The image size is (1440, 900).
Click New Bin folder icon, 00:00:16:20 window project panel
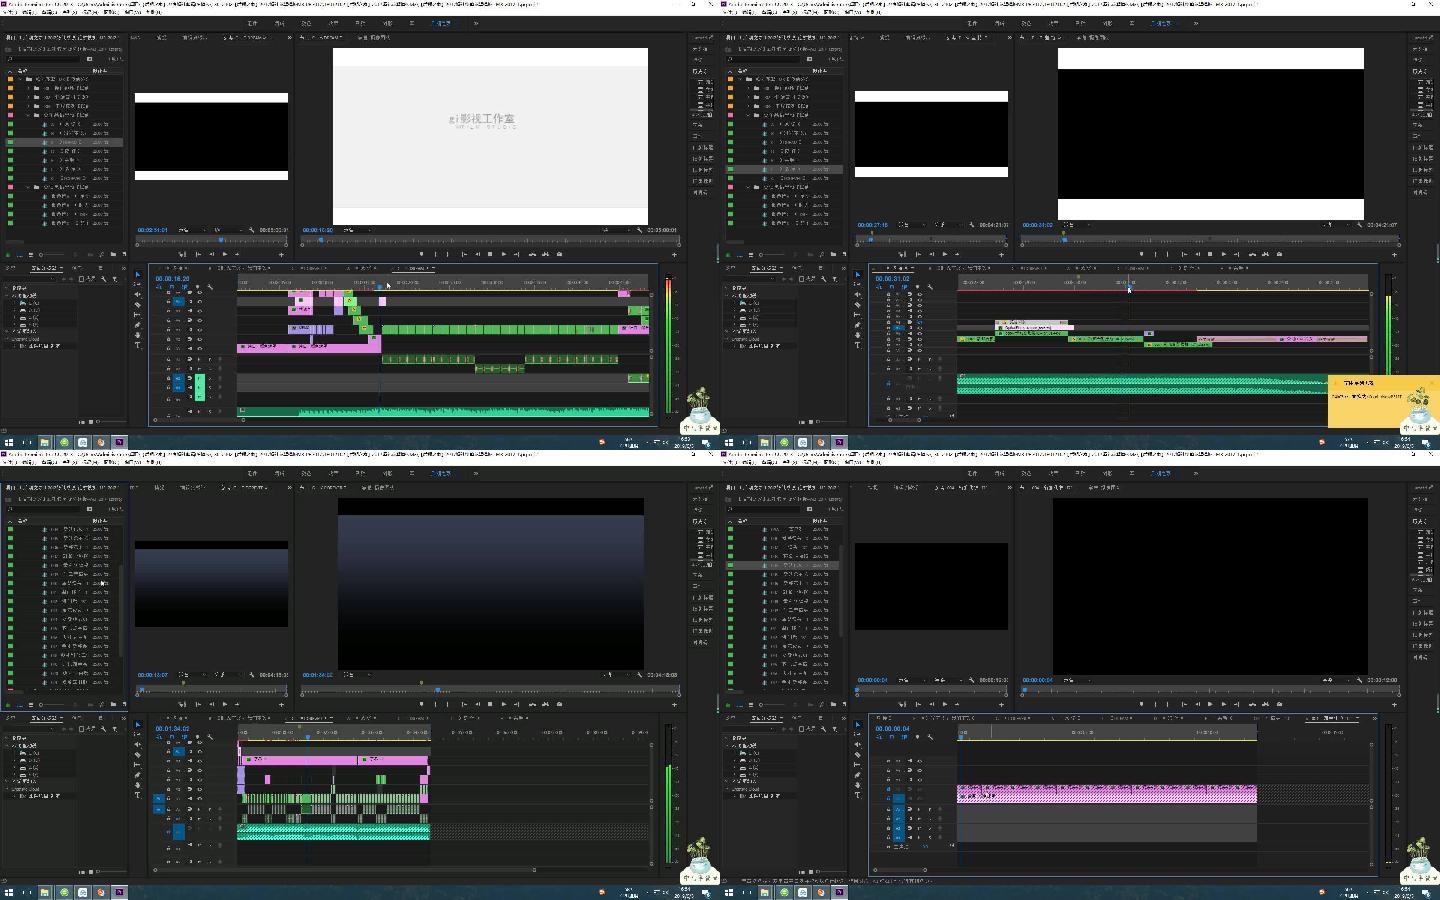pyautogui.click(x=113, y=254)
